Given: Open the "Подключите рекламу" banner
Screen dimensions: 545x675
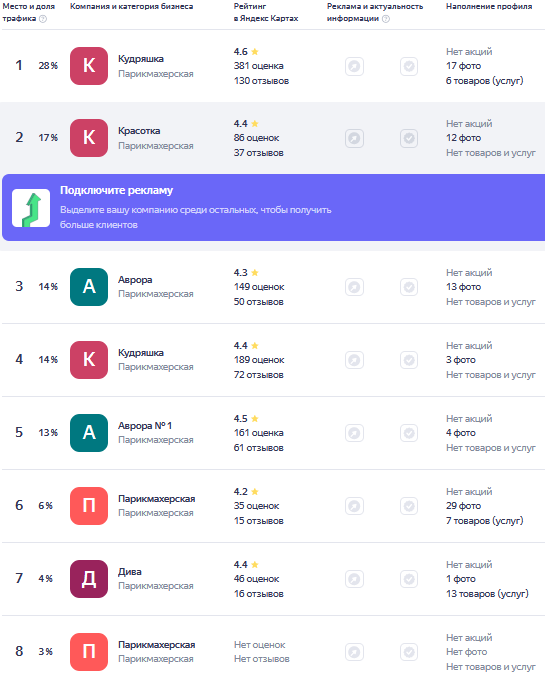Looking at the screenshot, I should [273, 207].
